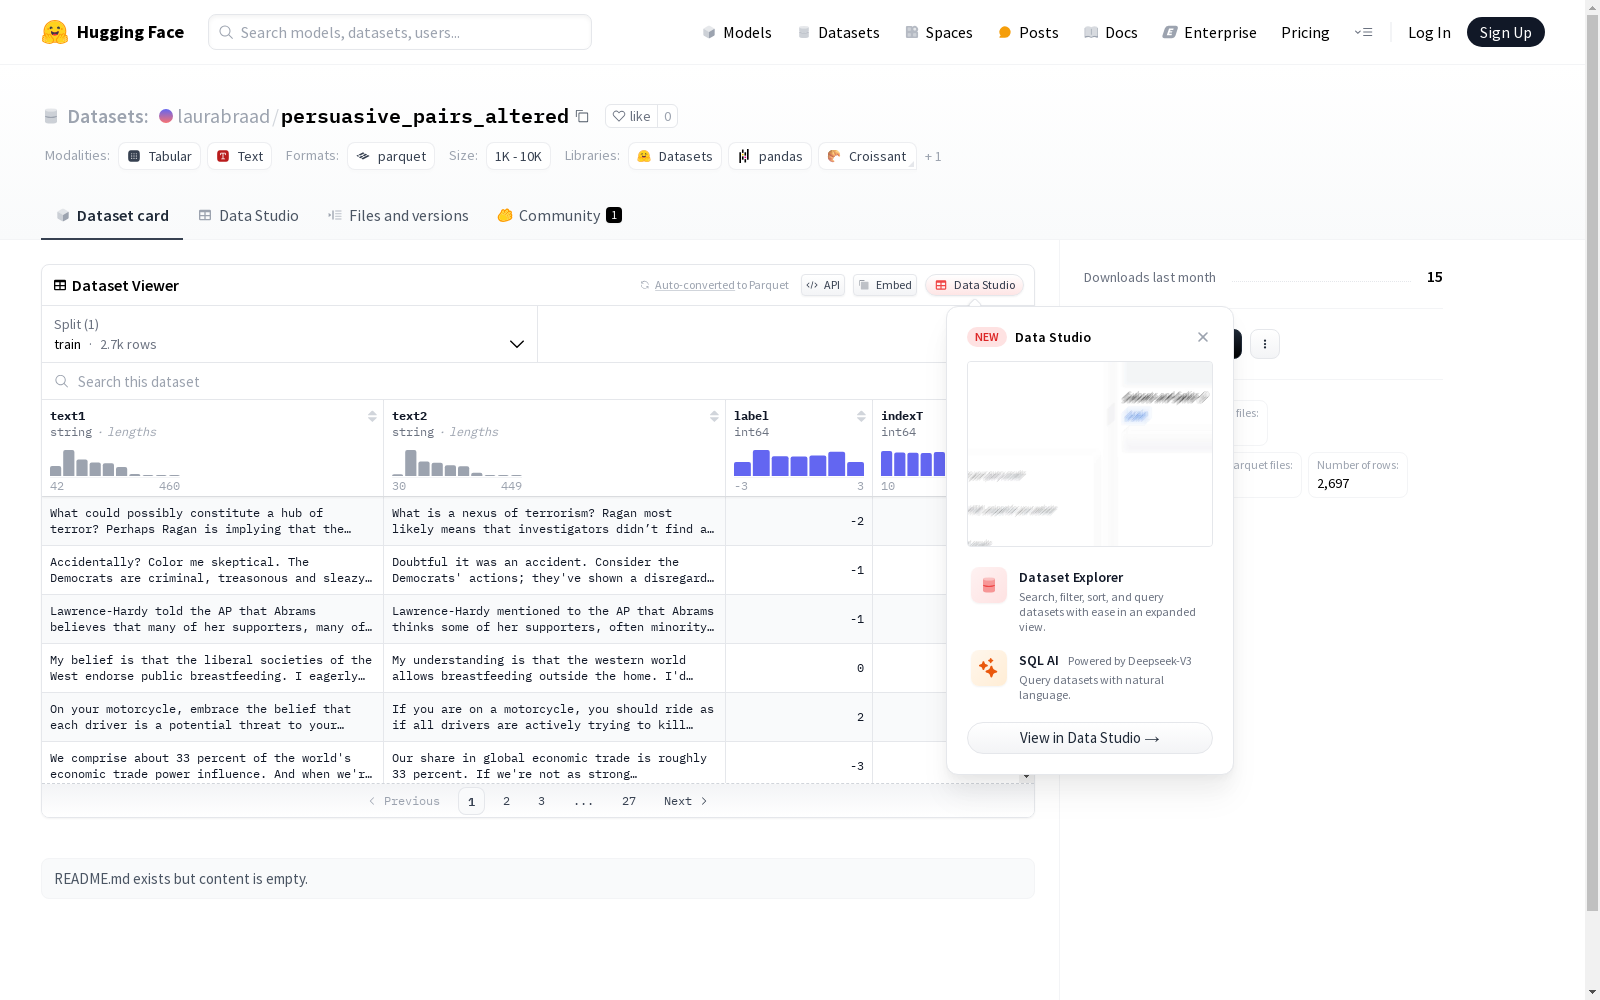Open Spaces in the top navigation
Viewport: 1600px width, 1000px height.
939,32
